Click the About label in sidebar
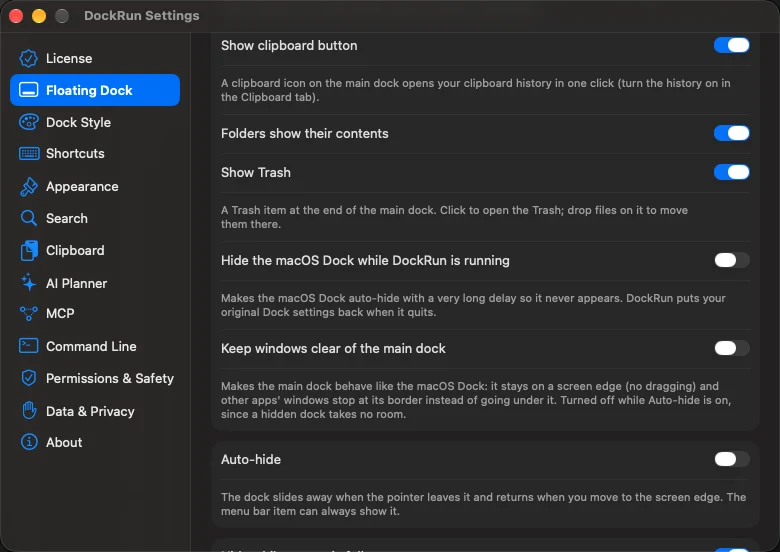Image resolution: width=780 pixels, height=552 pixels. (64, 442)
